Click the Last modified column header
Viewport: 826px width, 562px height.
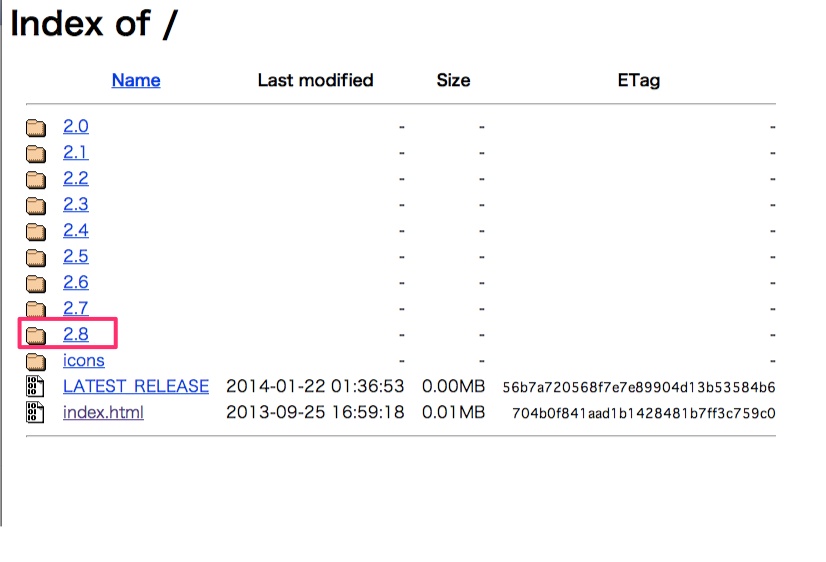pyautogui.click(x=316, y=80)
